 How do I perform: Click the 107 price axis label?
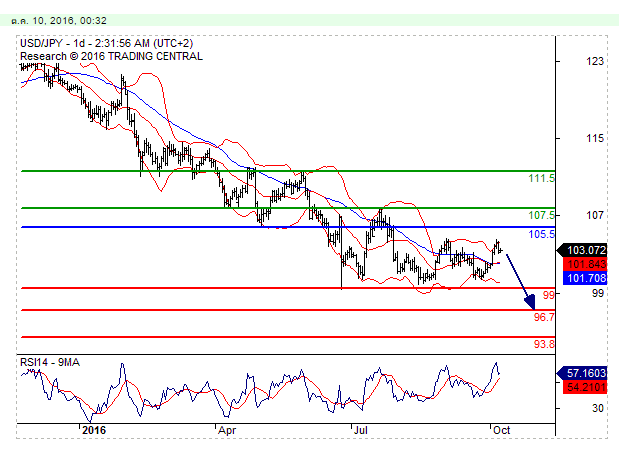[595, 215]
